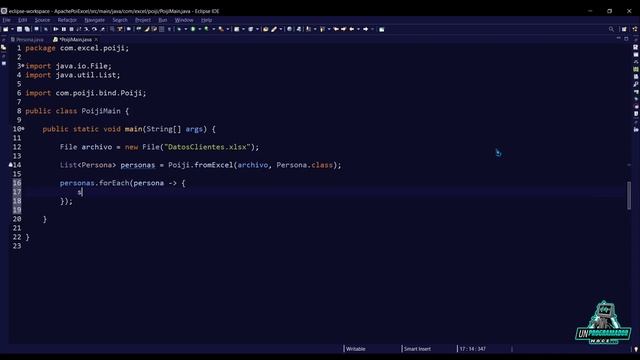Click the Suspend debug icon
640x360 pixels.
(64, 29)
